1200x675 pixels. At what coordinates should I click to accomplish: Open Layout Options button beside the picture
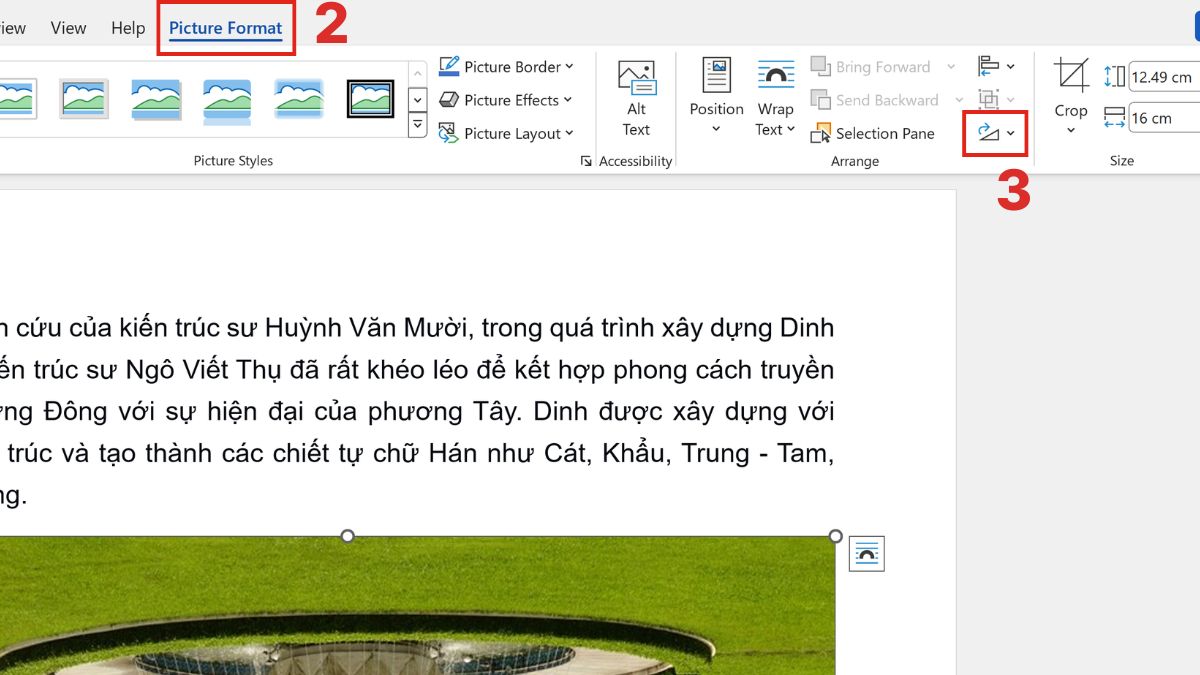point(867,554)
